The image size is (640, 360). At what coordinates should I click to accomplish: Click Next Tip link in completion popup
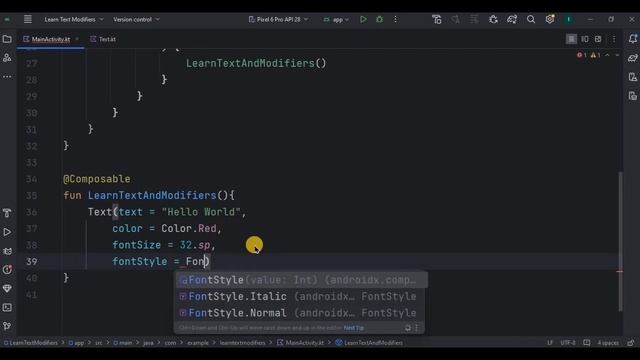click(353, 328)
